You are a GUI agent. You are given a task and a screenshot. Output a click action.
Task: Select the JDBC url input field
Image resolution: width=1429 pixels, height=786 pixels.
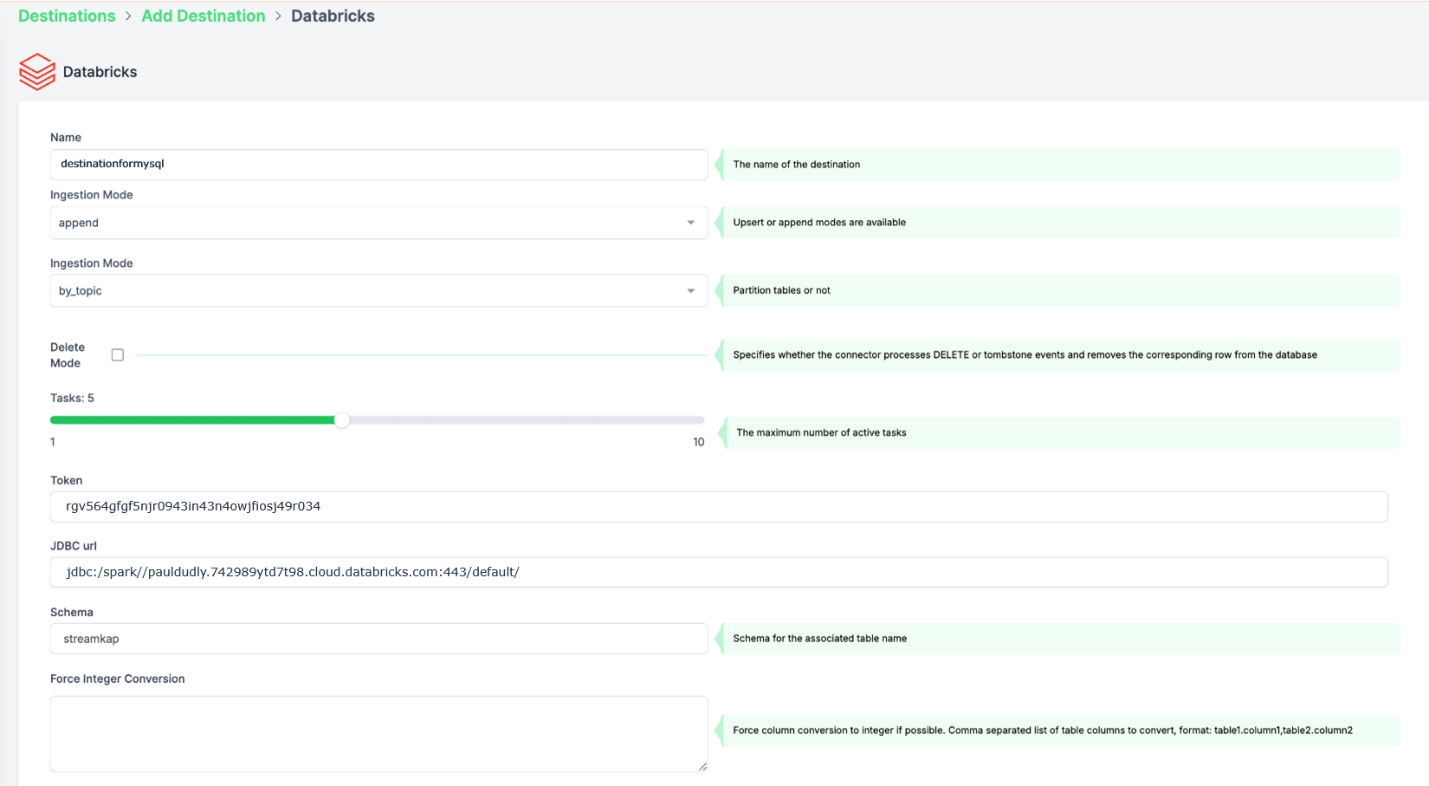pyautogui.click(x=719, y=572)
